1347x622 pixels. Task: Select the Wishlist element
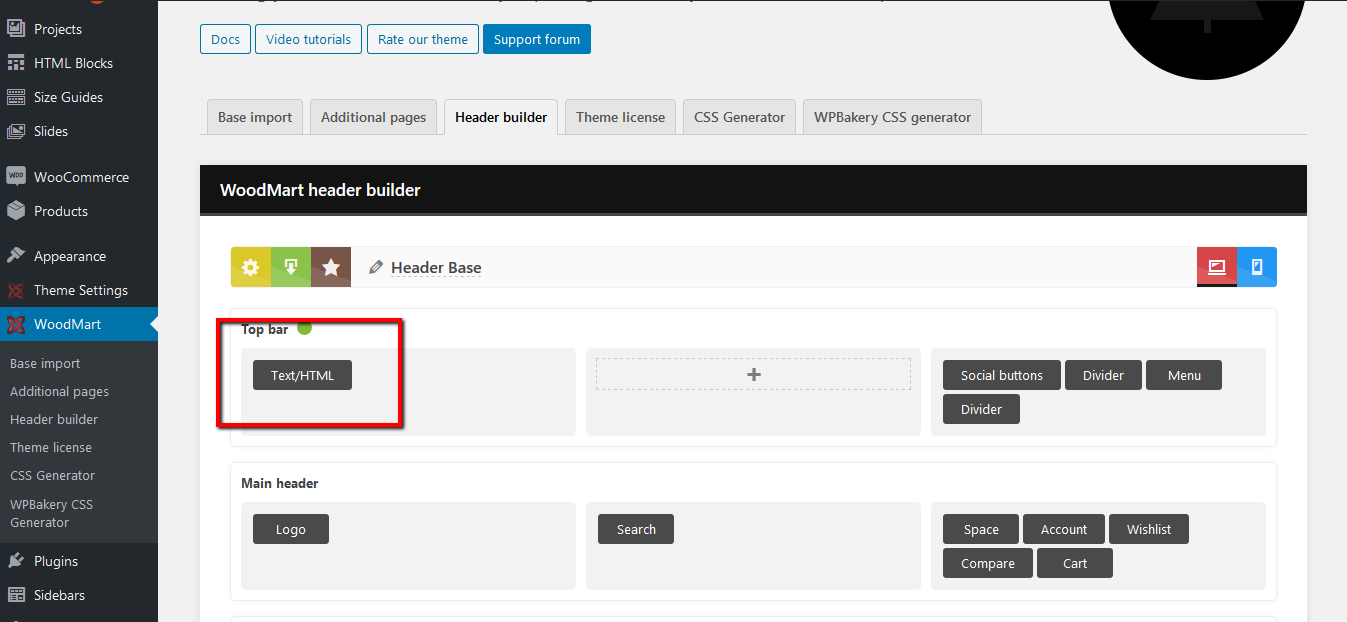click(1149, 529)
